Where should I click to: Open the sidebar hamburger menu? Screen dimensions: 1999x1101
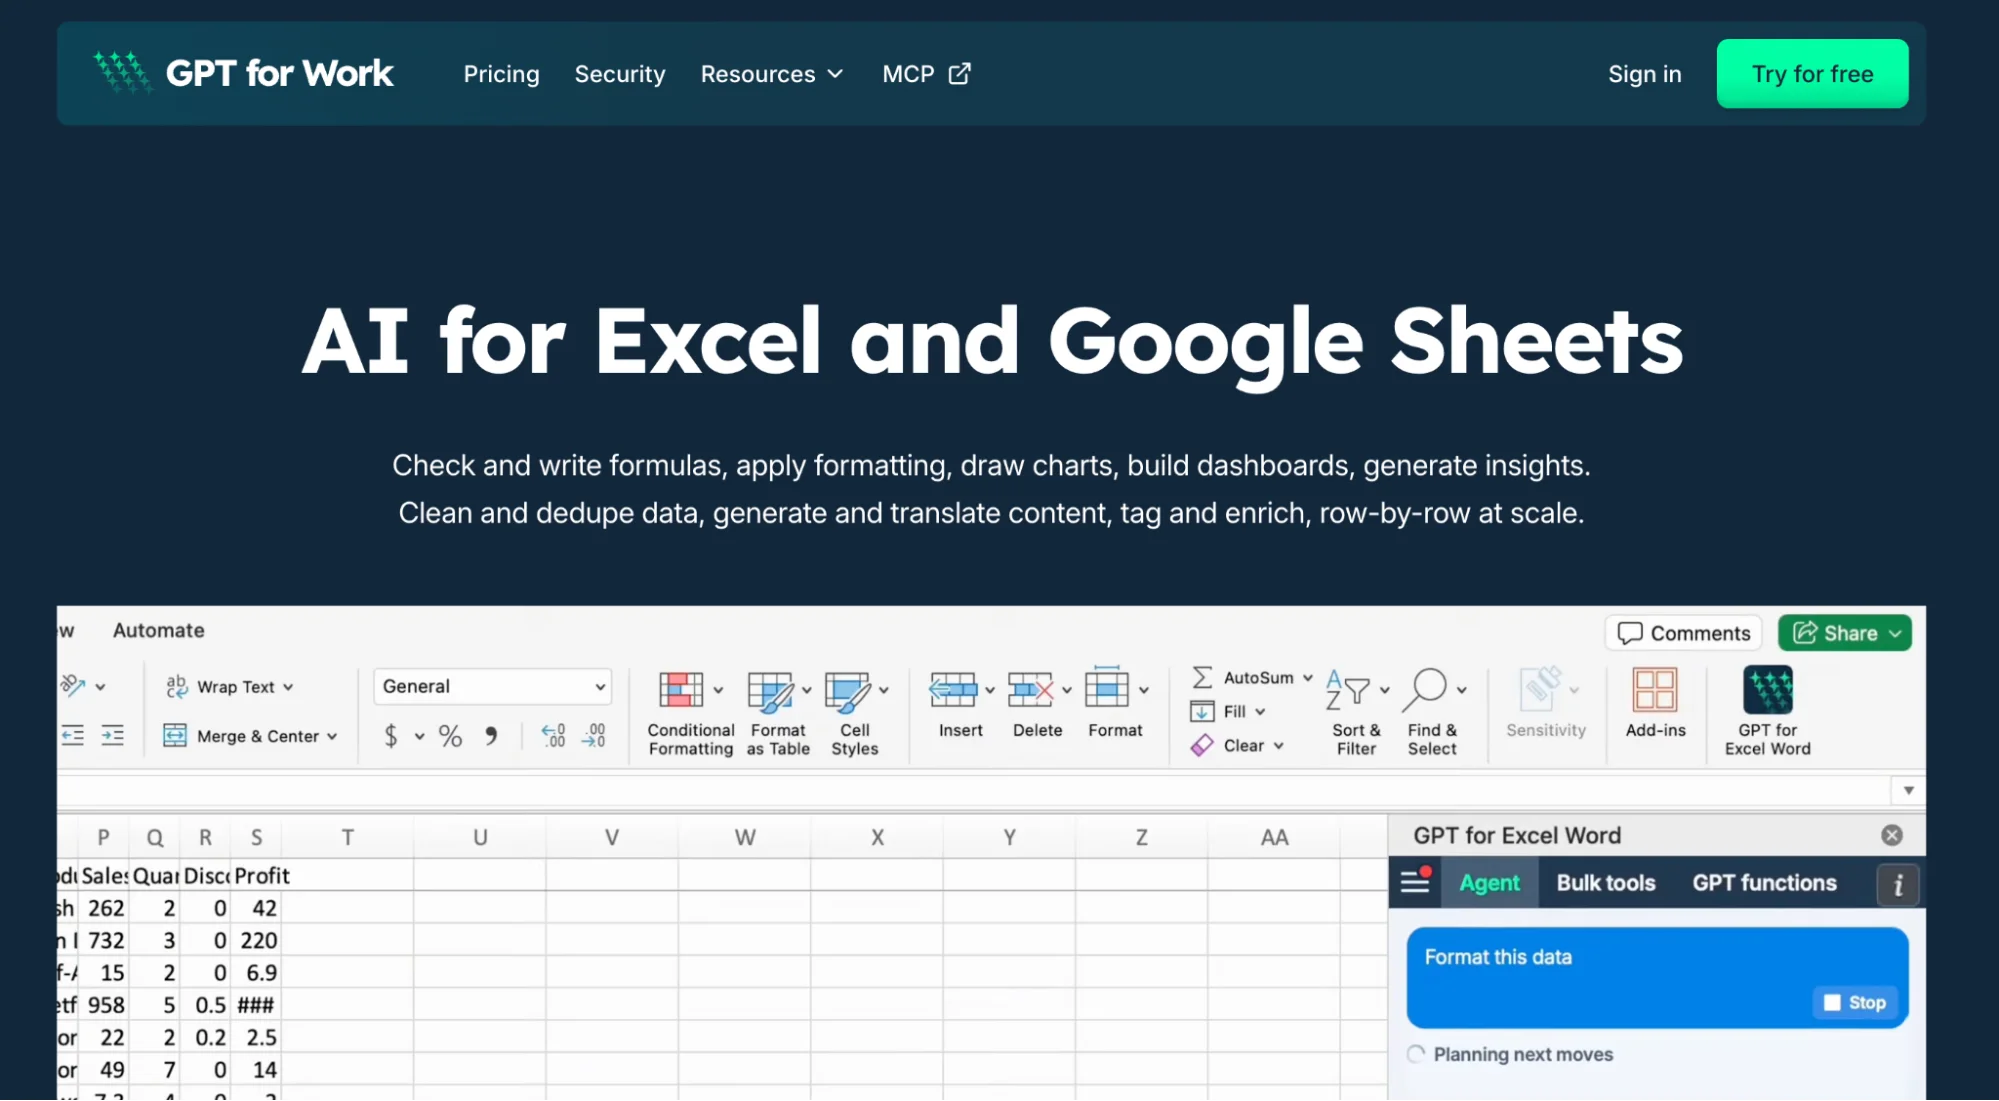[x=1415, y=883]
